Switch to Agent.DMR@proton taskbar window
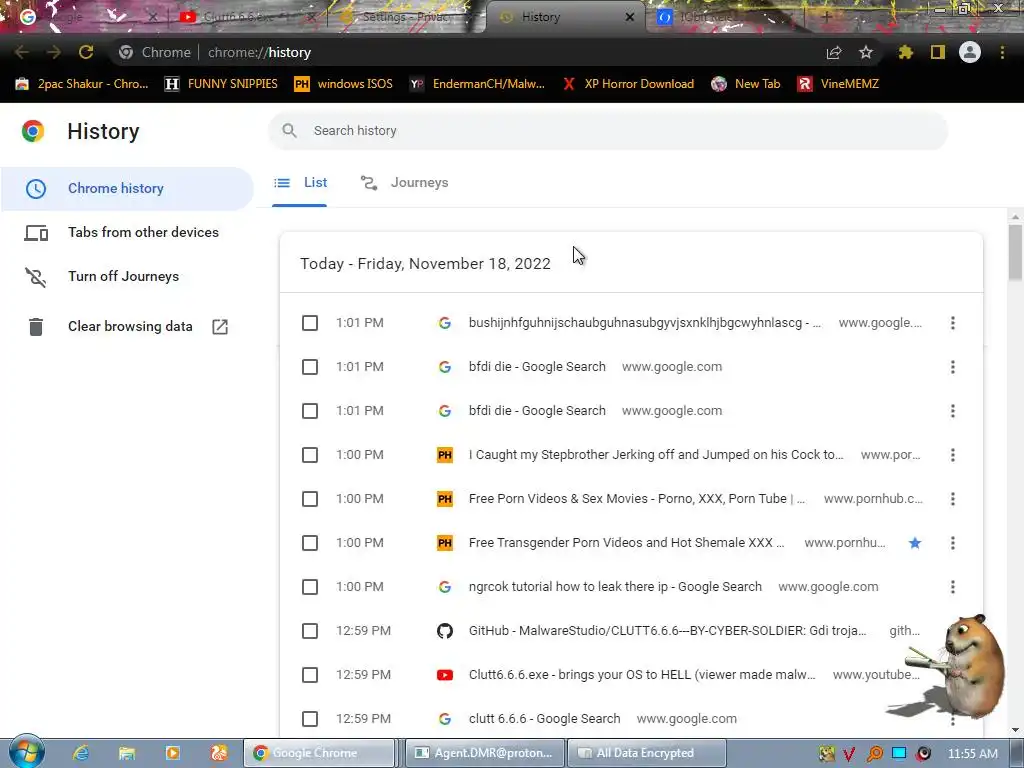Screen dimensions: 1024x768 pos(485,753)
